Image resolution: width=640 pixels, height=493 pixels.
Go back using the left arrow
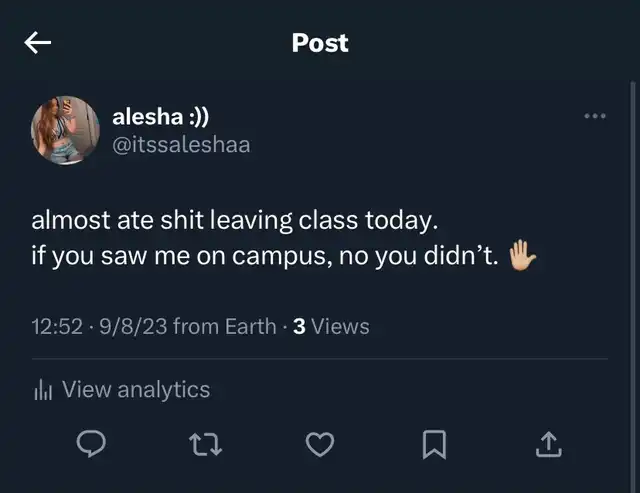[38, 43]
